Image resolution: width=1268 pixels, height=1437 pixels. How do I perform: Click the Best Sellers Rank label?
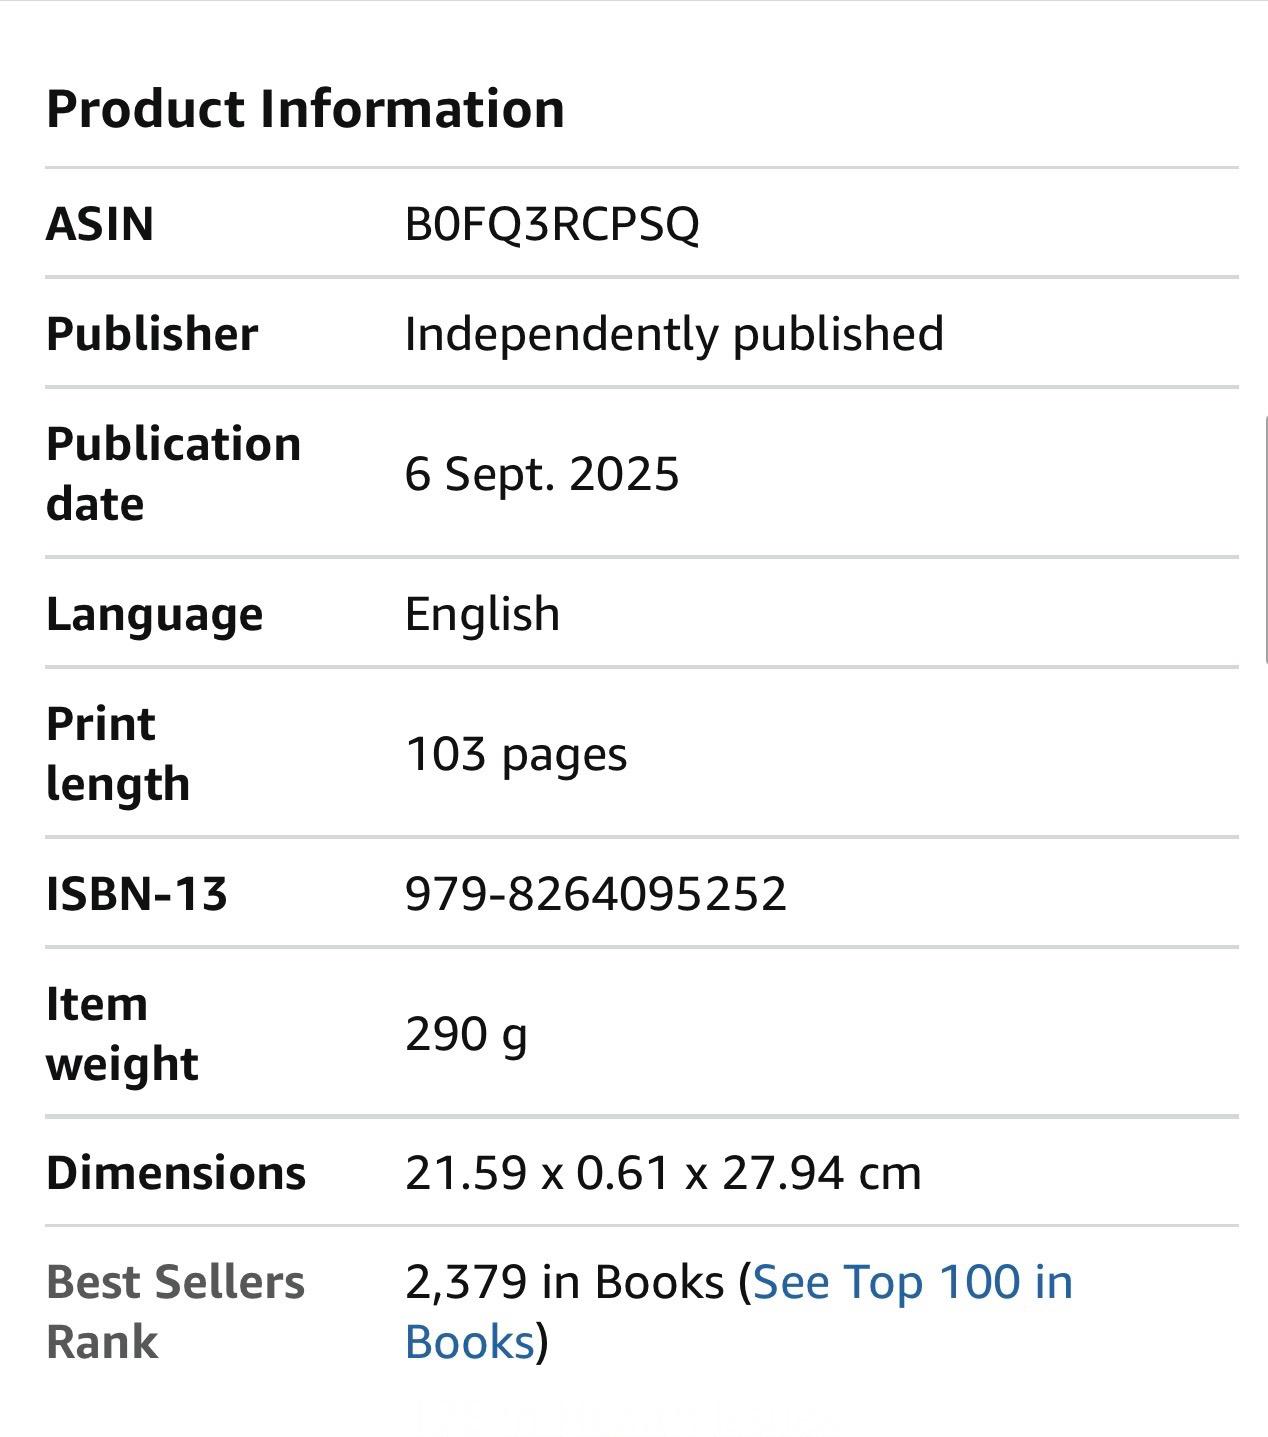click(175, 1312)
